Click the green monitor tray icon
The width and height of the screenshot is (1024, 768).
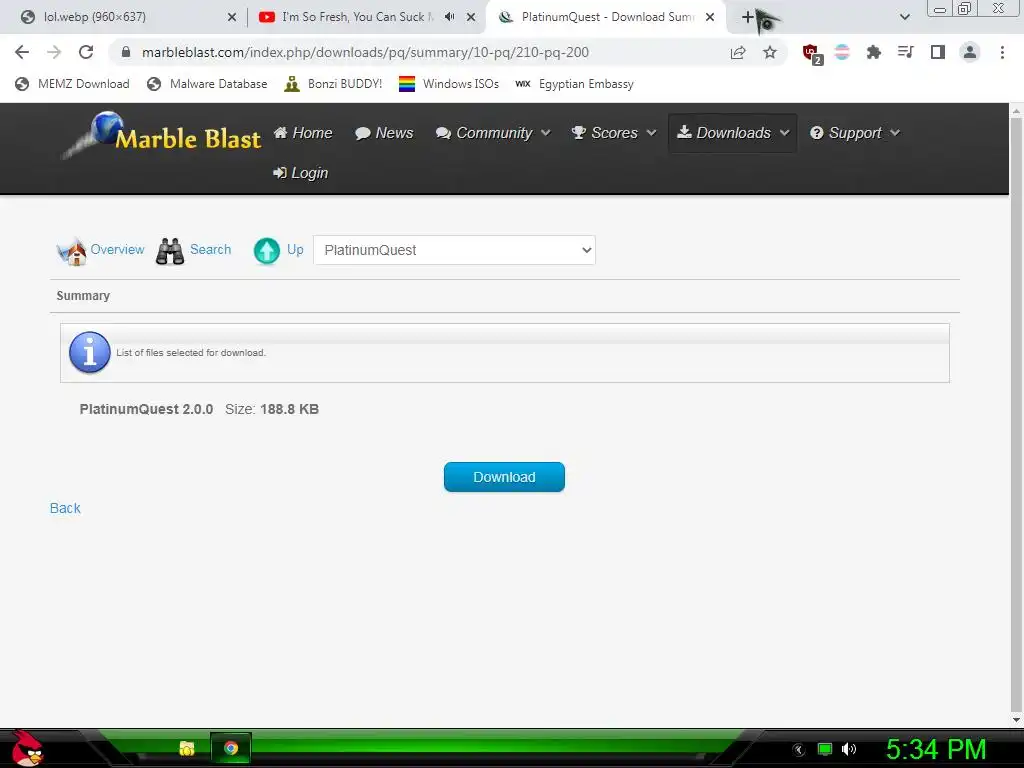(x=825, y=749)
